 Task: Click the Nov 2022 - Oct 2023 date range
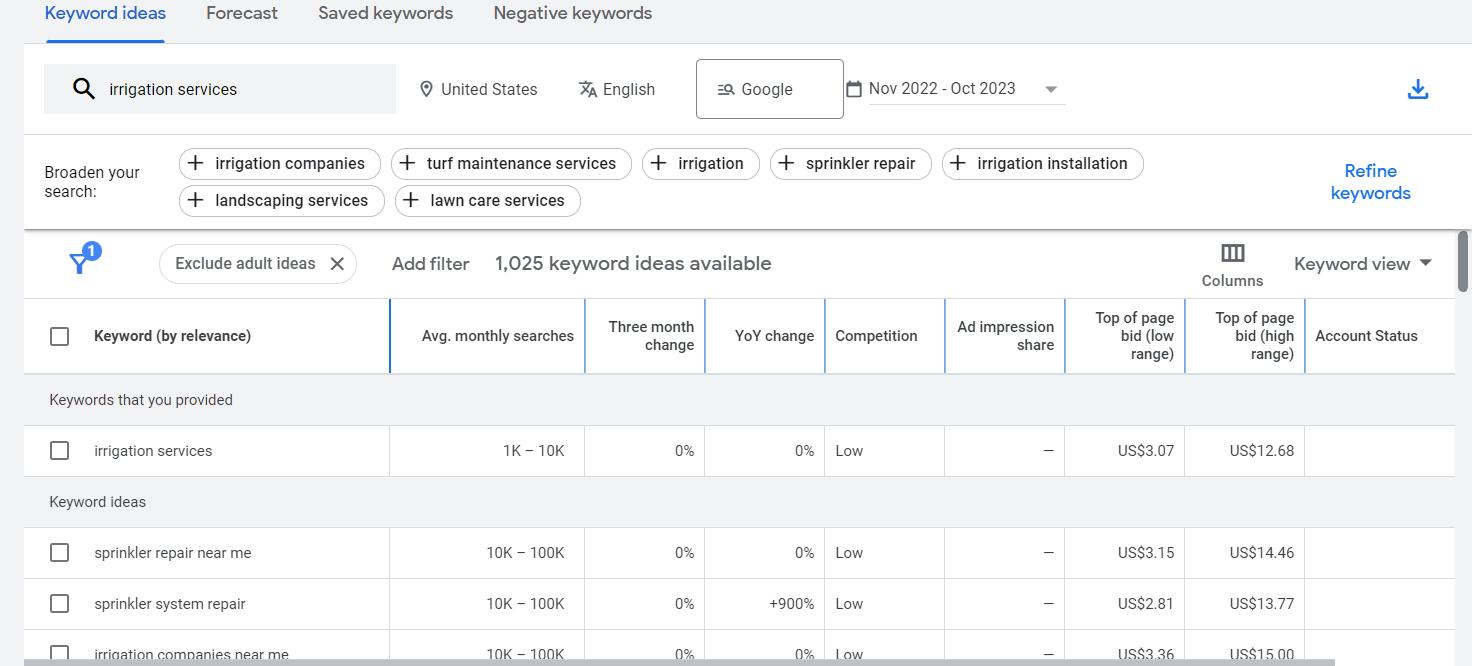942,89
